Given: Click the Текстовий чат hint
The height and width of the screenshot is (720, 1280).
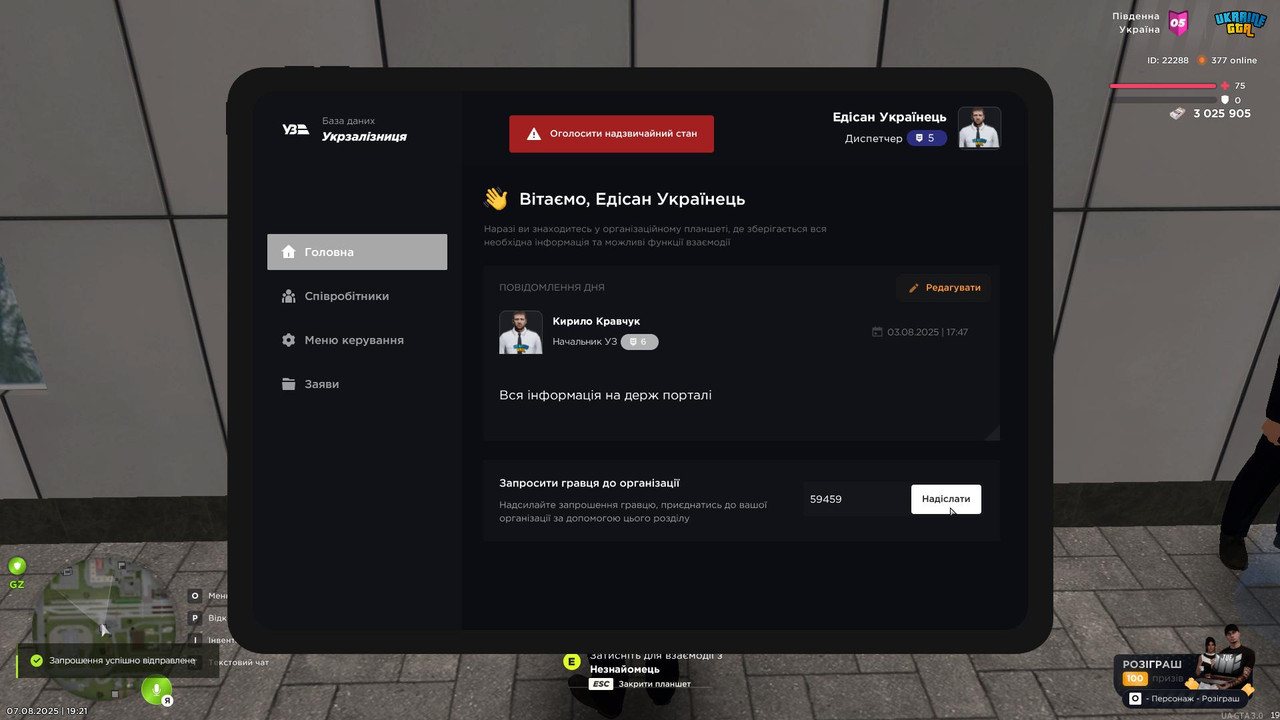Looking at the screenshot, I should point(238,662).
